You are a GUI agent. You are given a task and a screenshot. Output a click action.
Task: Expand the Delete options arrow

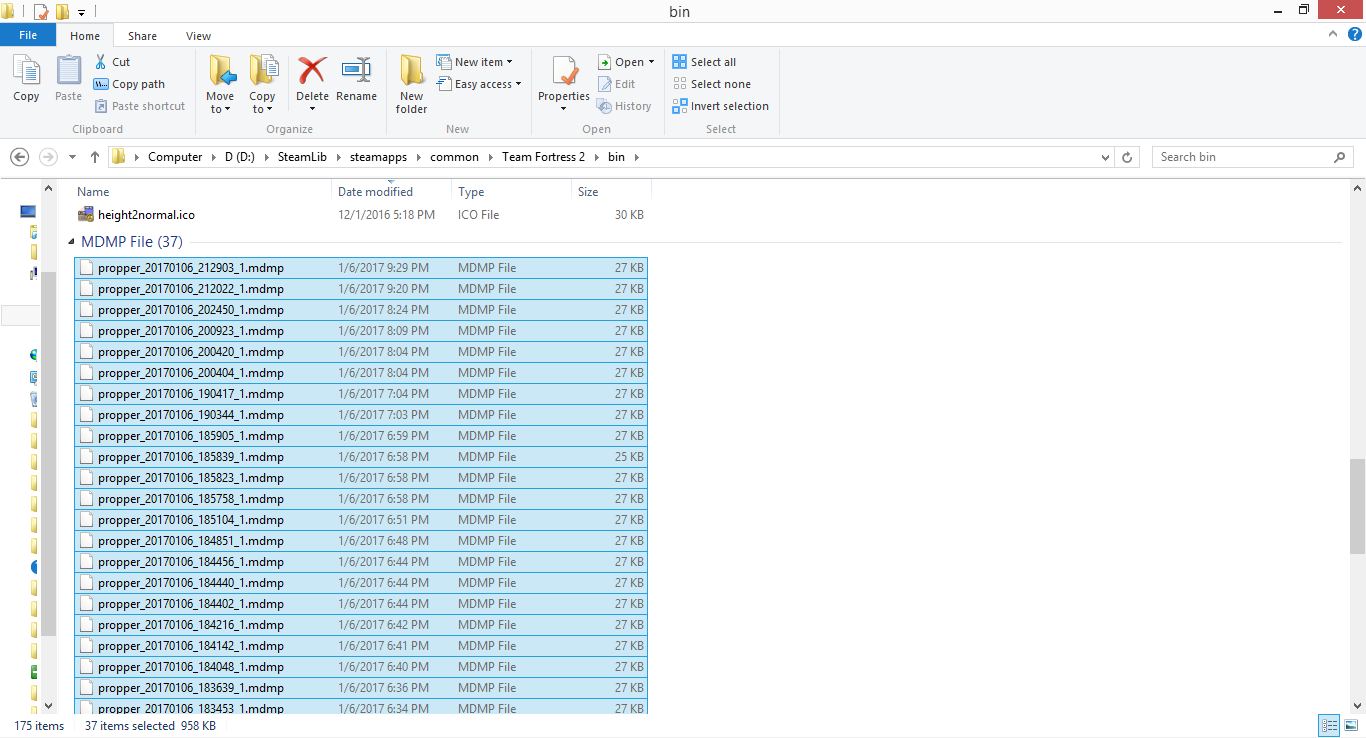[312, 109]
